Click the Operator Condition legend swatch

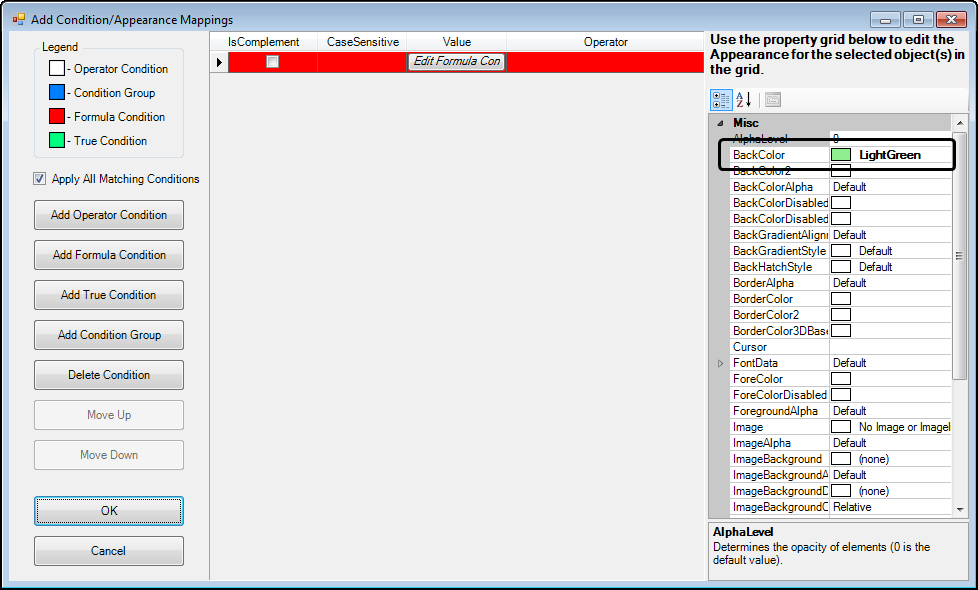[57, 68]
